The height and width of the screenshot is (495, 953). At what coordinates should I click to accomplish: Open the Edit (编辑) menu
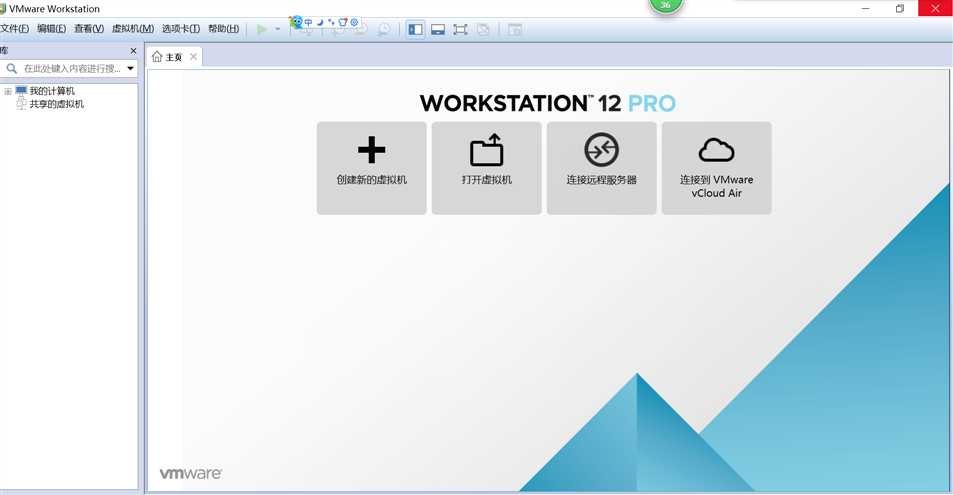(51, 29)
